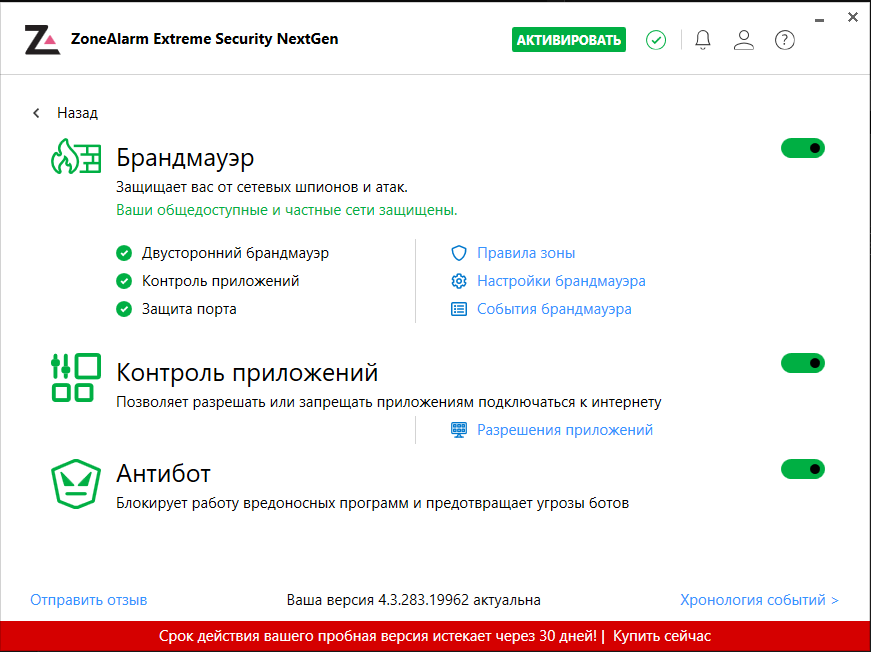Click the Антибот shield robot icon
The image size is (871, 652).
(76, 484)
